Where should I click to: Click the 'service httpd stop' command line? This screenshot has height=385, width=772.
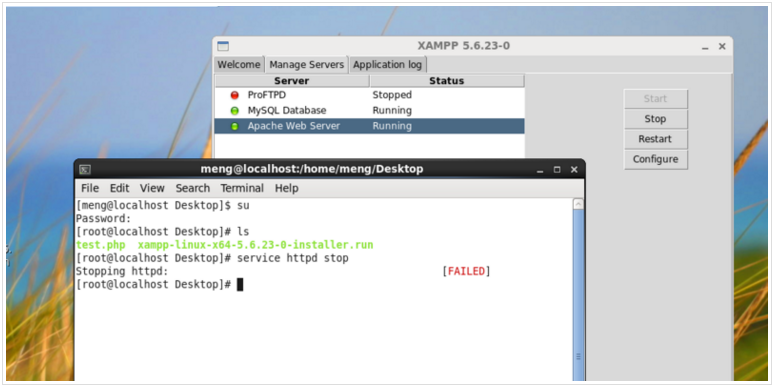(293, 258)
